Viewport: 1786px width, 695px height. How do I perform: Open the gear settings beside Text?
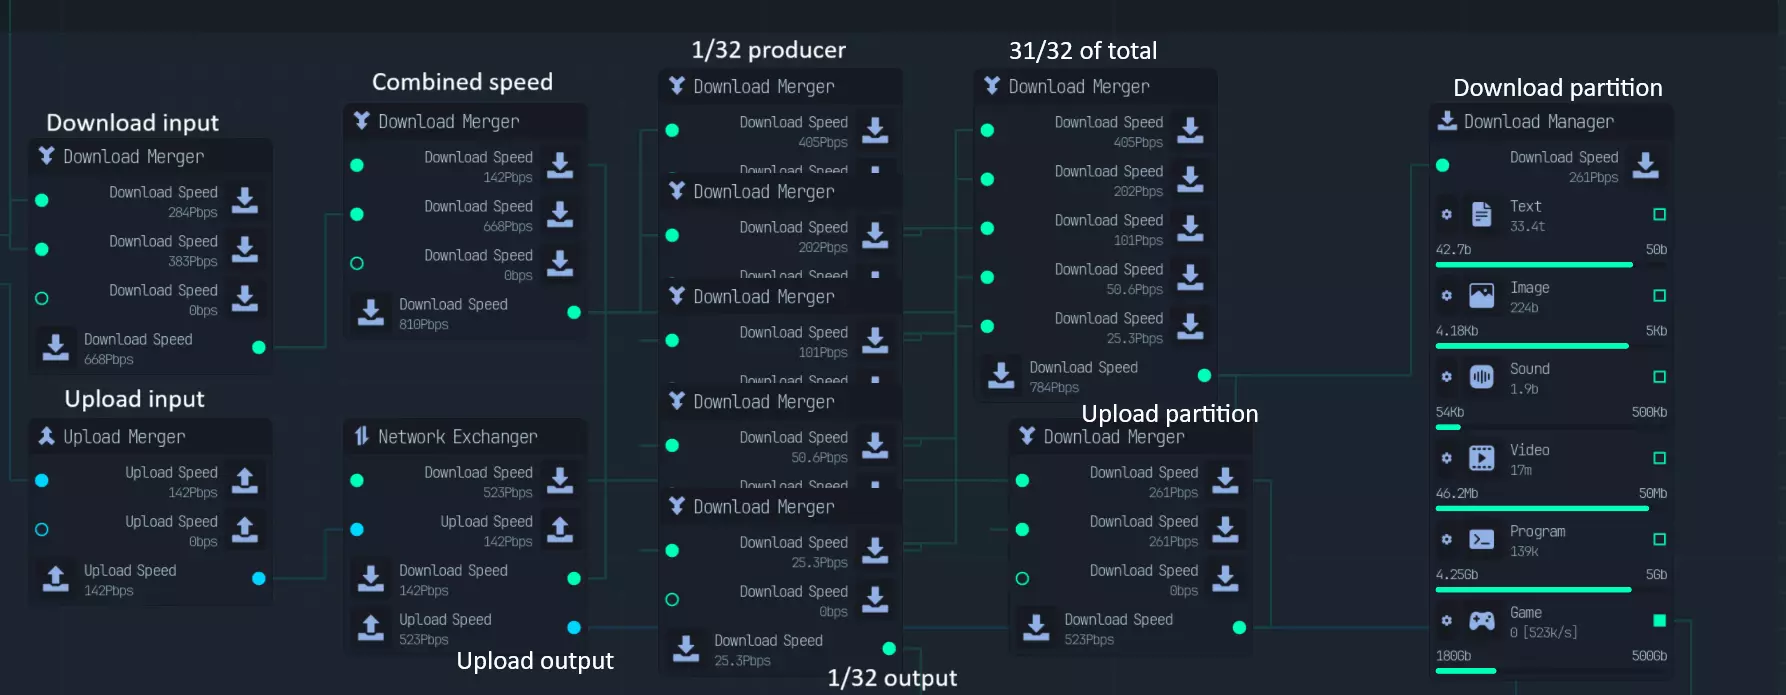(x=1446, y=214)
